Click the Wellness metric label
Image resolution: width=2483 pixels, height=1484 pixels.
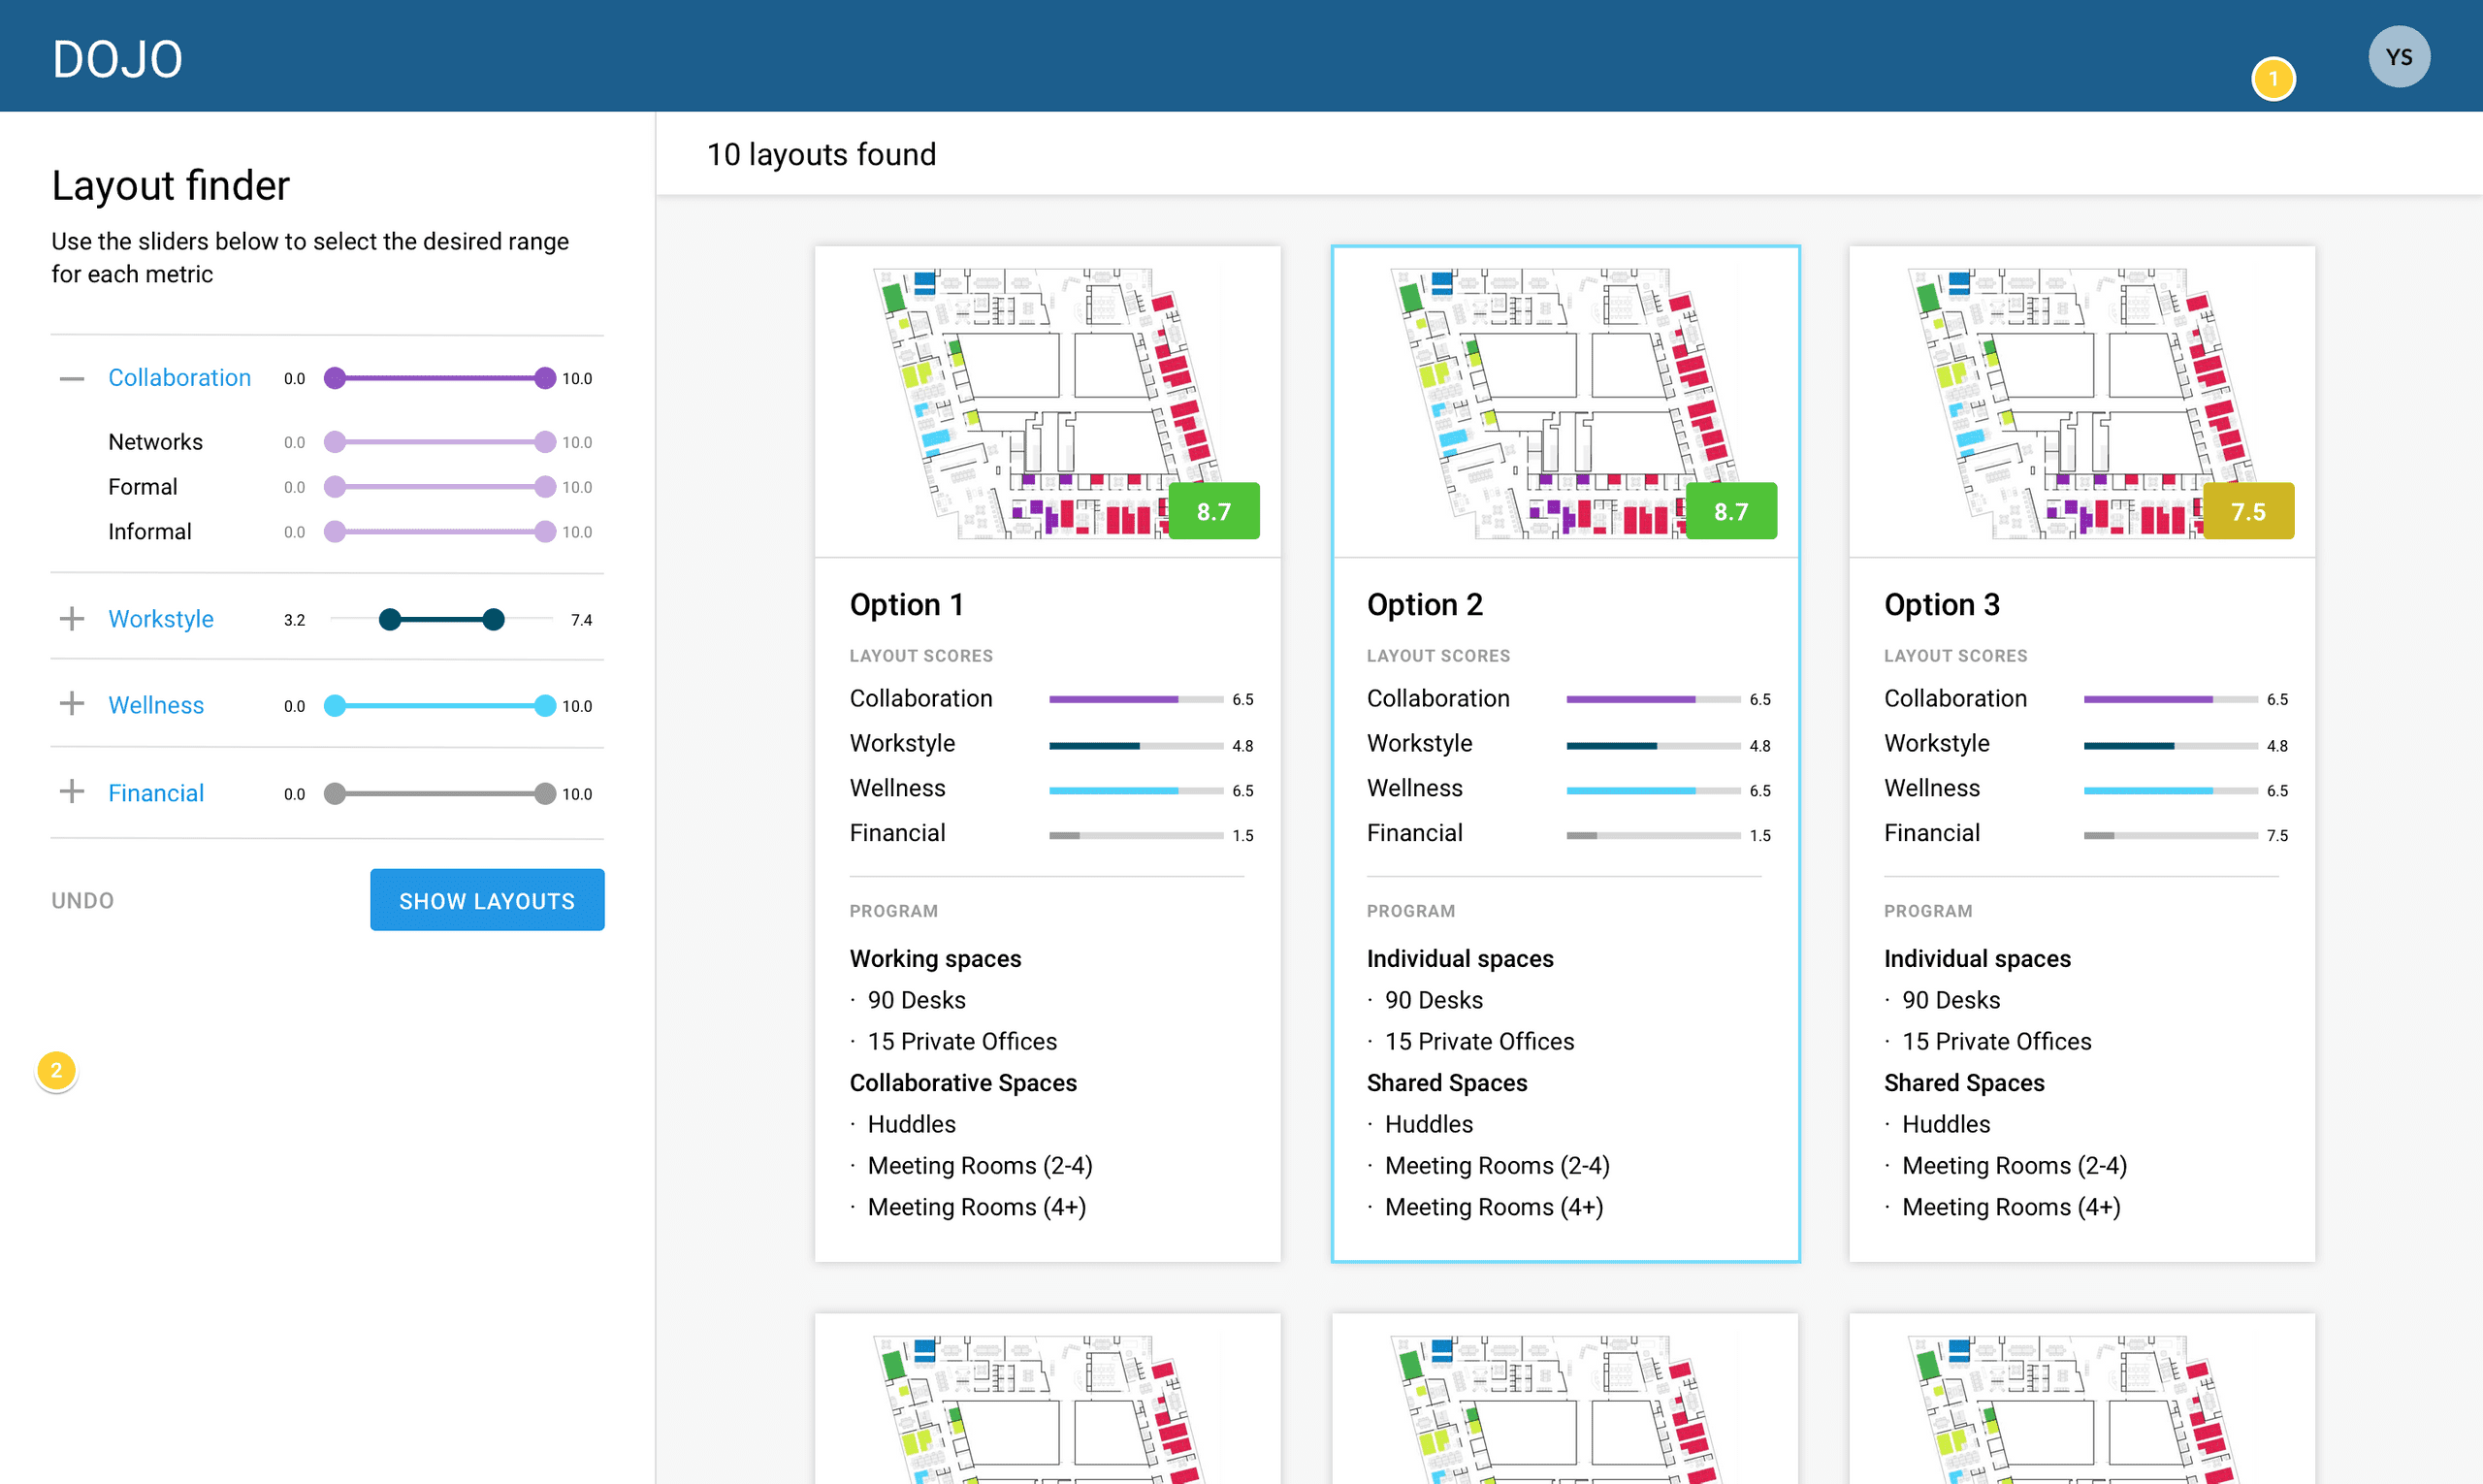click(x=156, y=705)
